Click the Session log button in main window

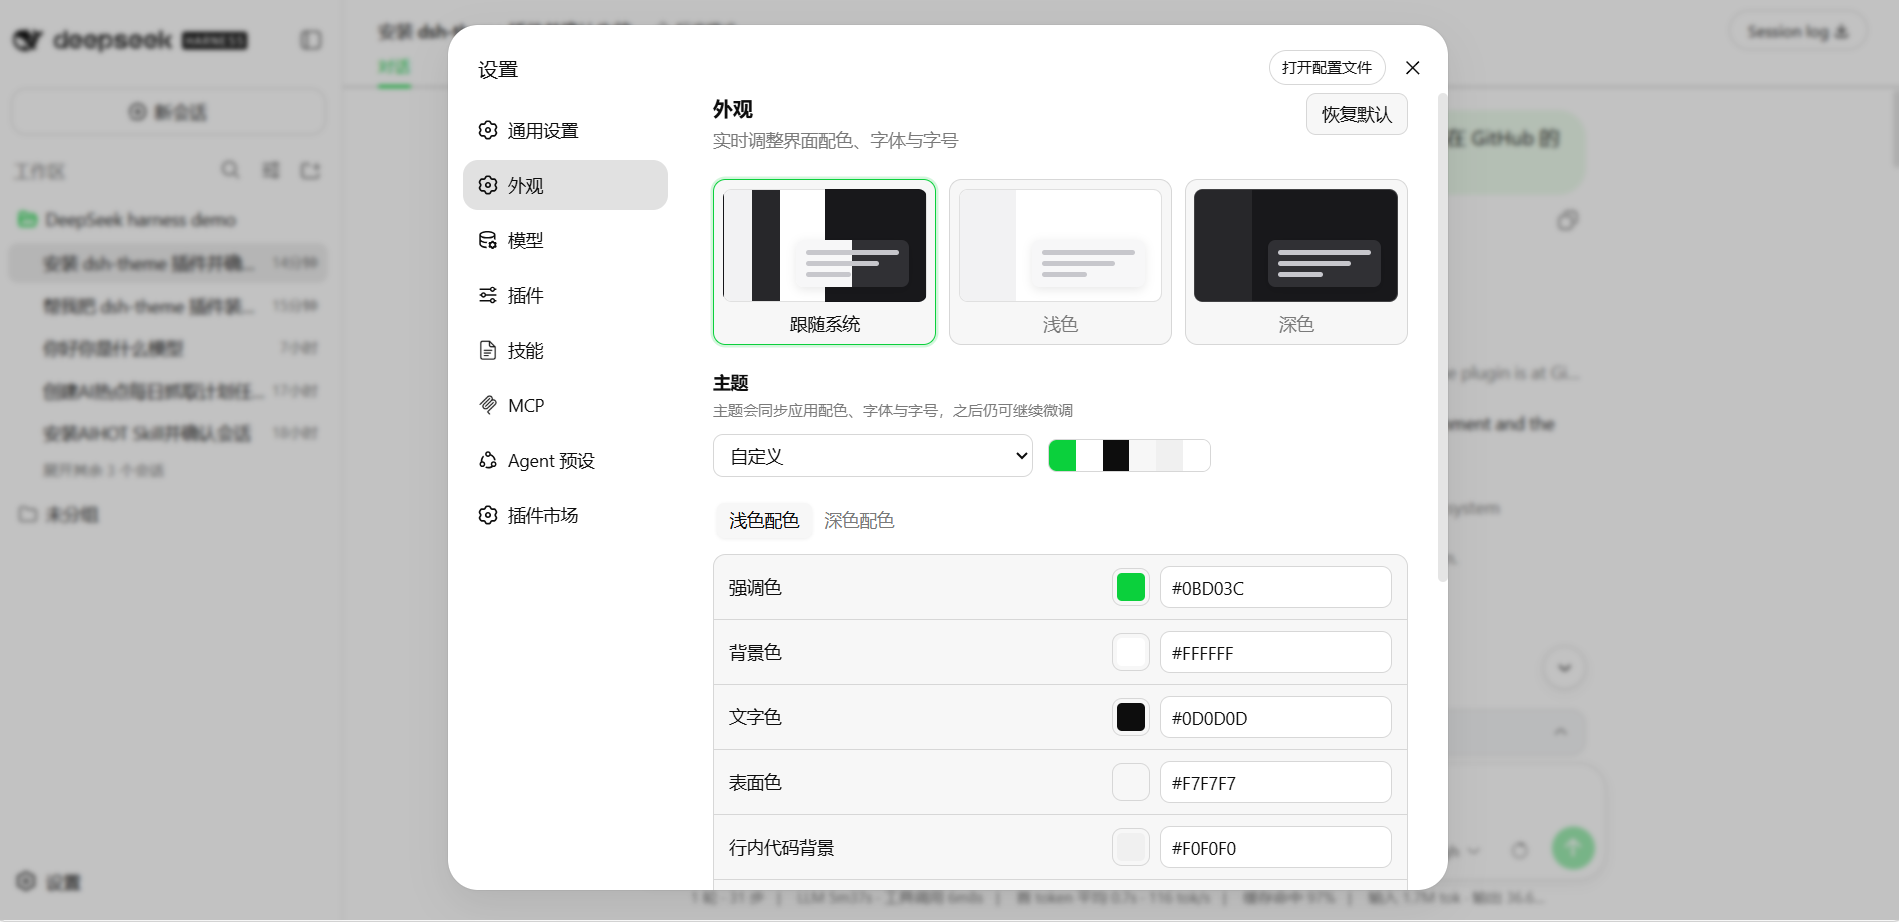point(1797,32)
